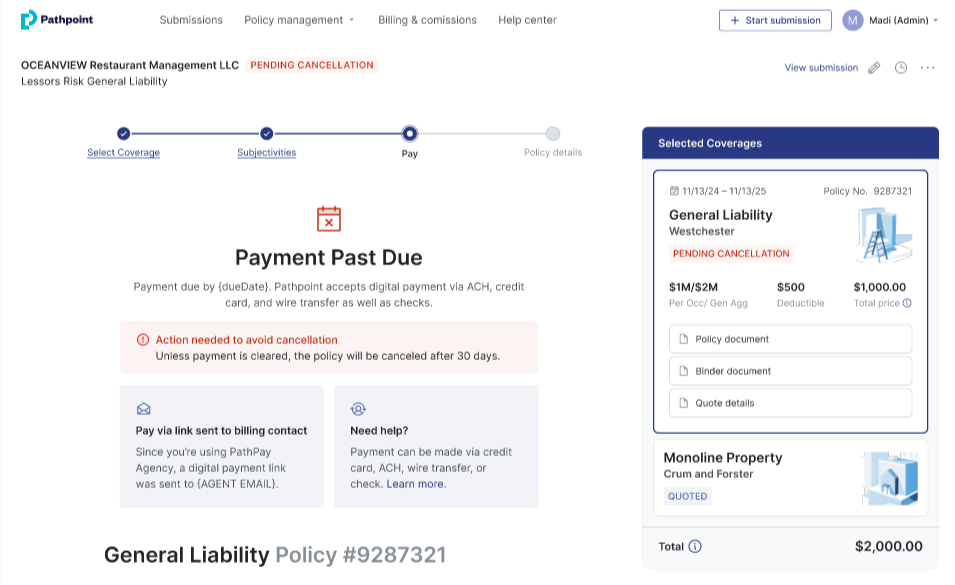The image size is (955, 585).
Task: Click the Total price info icon
Action: [907, 303]
